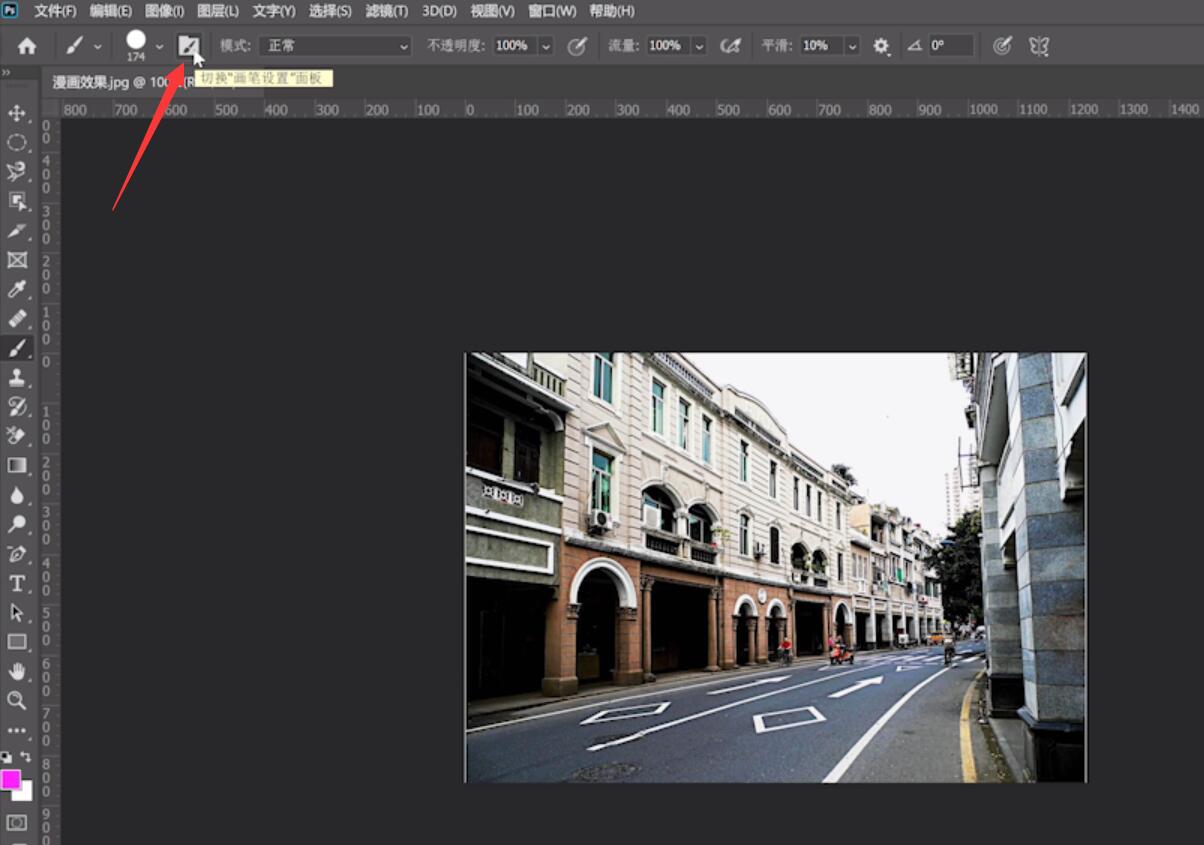
Task: Open the smoothing options gear
Action: point(881,46)
